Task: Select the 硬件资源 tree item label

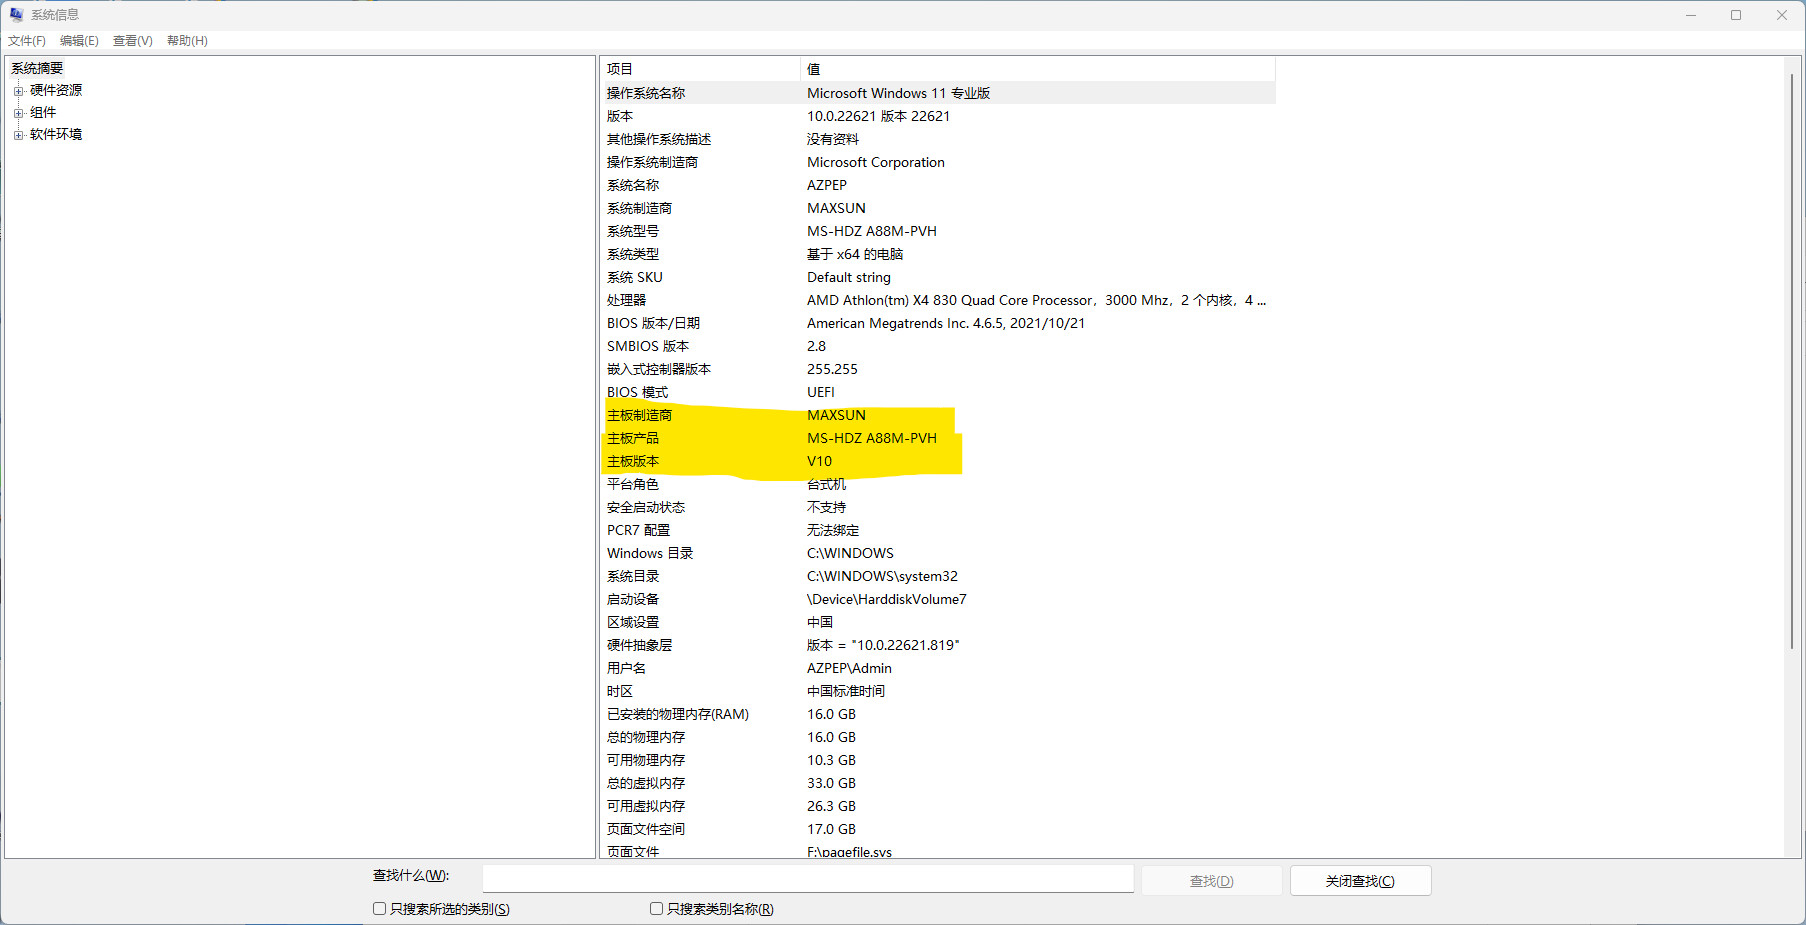Action: (x=56, y=90)
